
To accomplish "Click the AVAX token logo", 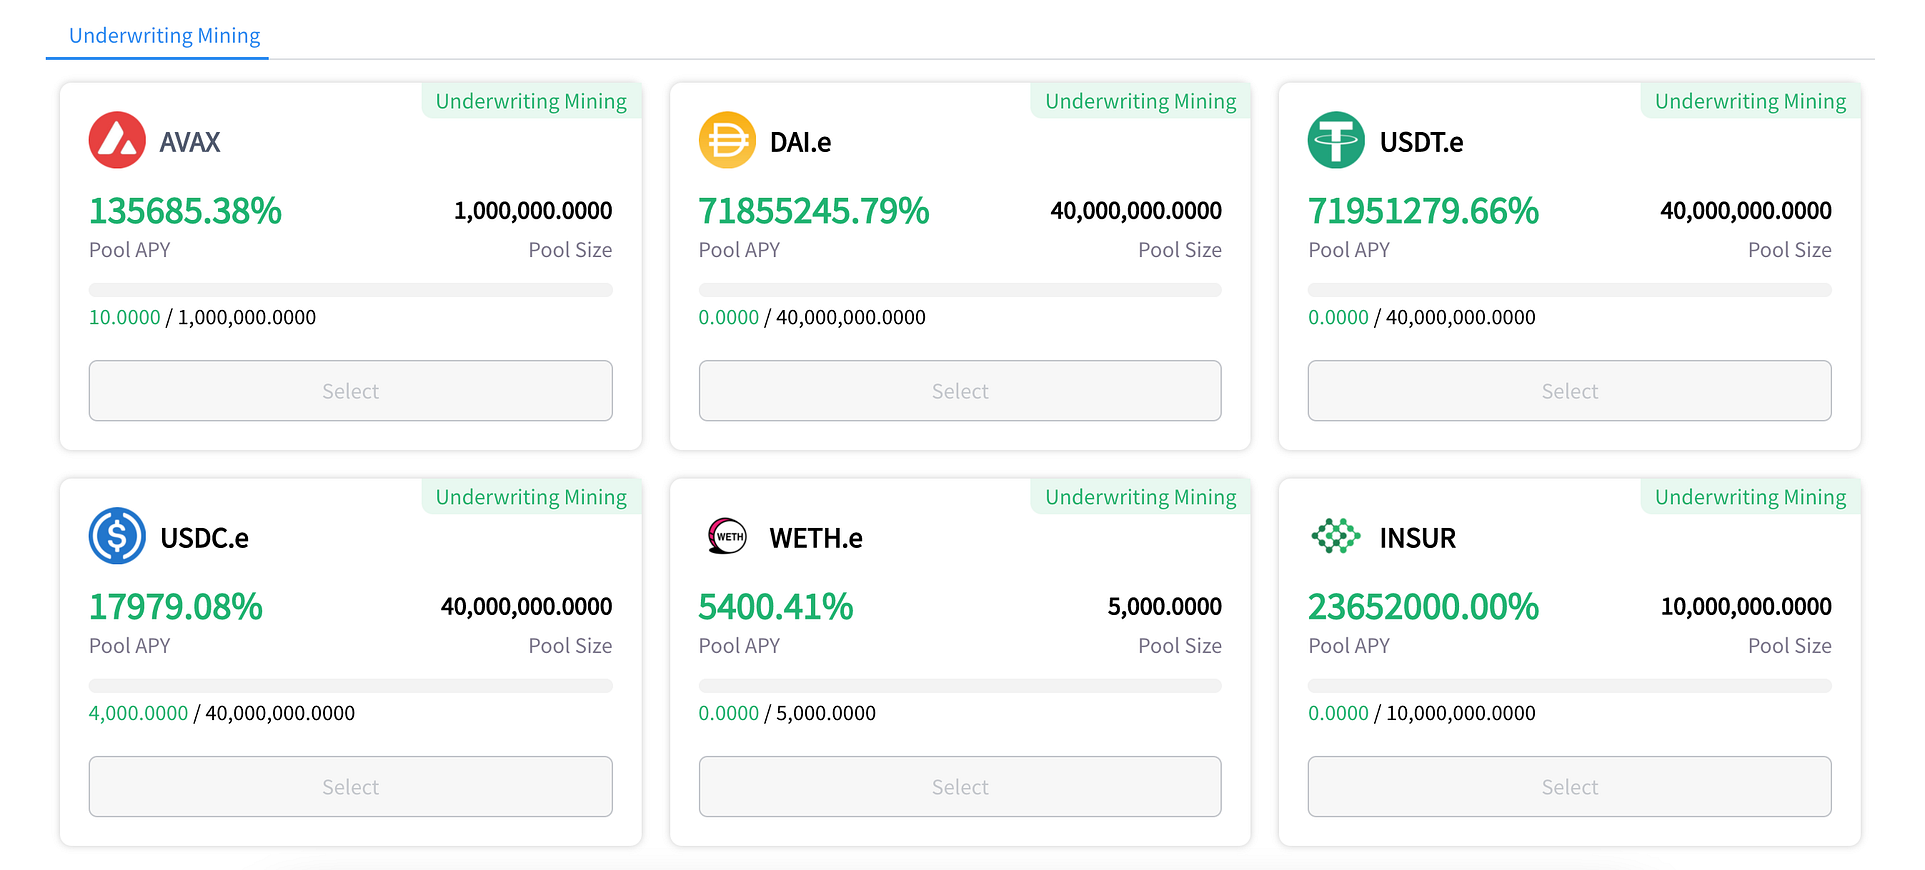I will tap(117, 140).
